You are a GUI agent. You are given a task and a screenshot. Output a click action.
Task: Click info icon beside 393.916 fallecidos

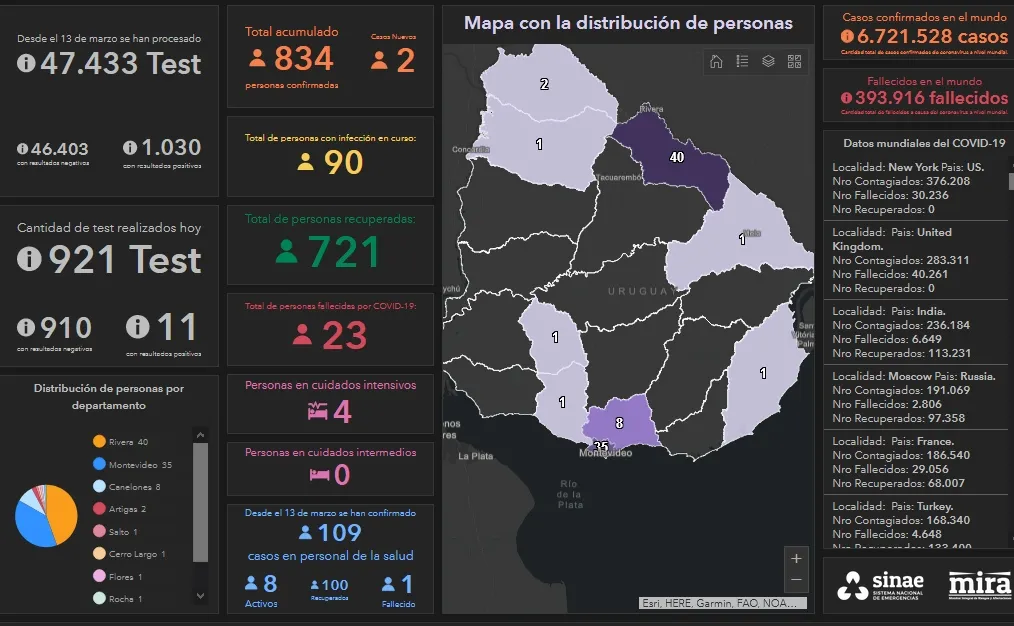(847, 98)
